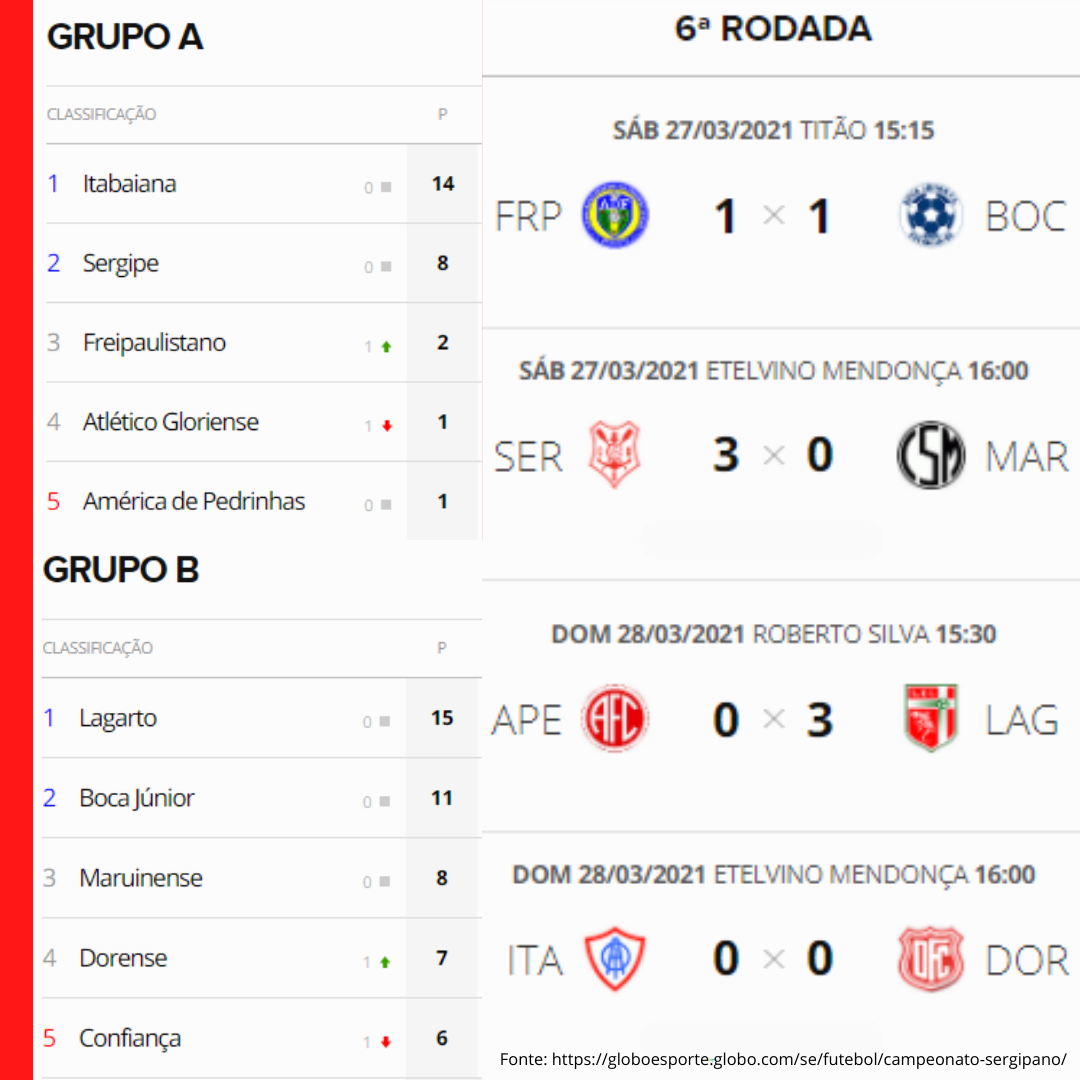This screenshot has width=1080, height=1080.
Task: Click the Dorense team crest
Action: pos(930,959)
